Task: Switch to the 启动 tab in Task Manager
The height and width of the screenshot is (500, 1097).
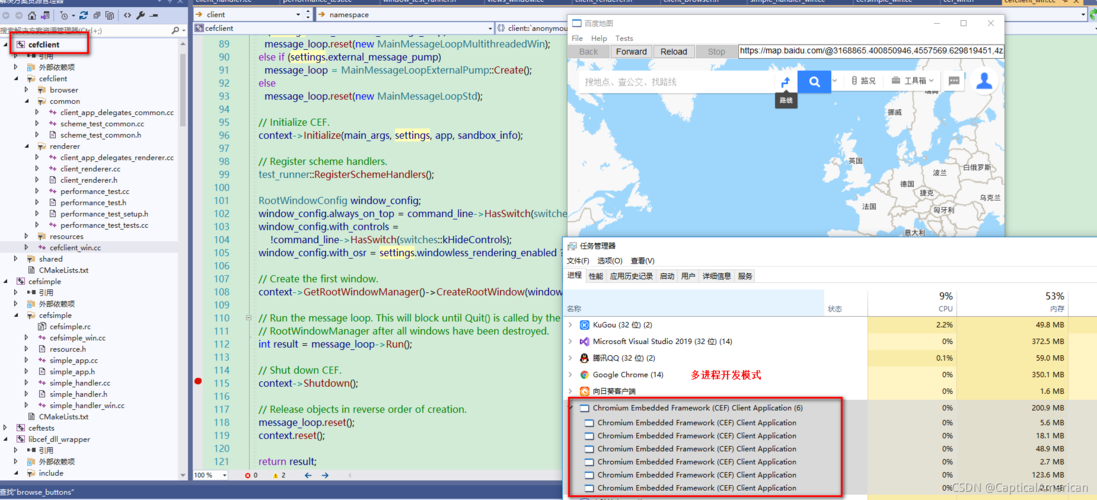Action: pos(667,276)
